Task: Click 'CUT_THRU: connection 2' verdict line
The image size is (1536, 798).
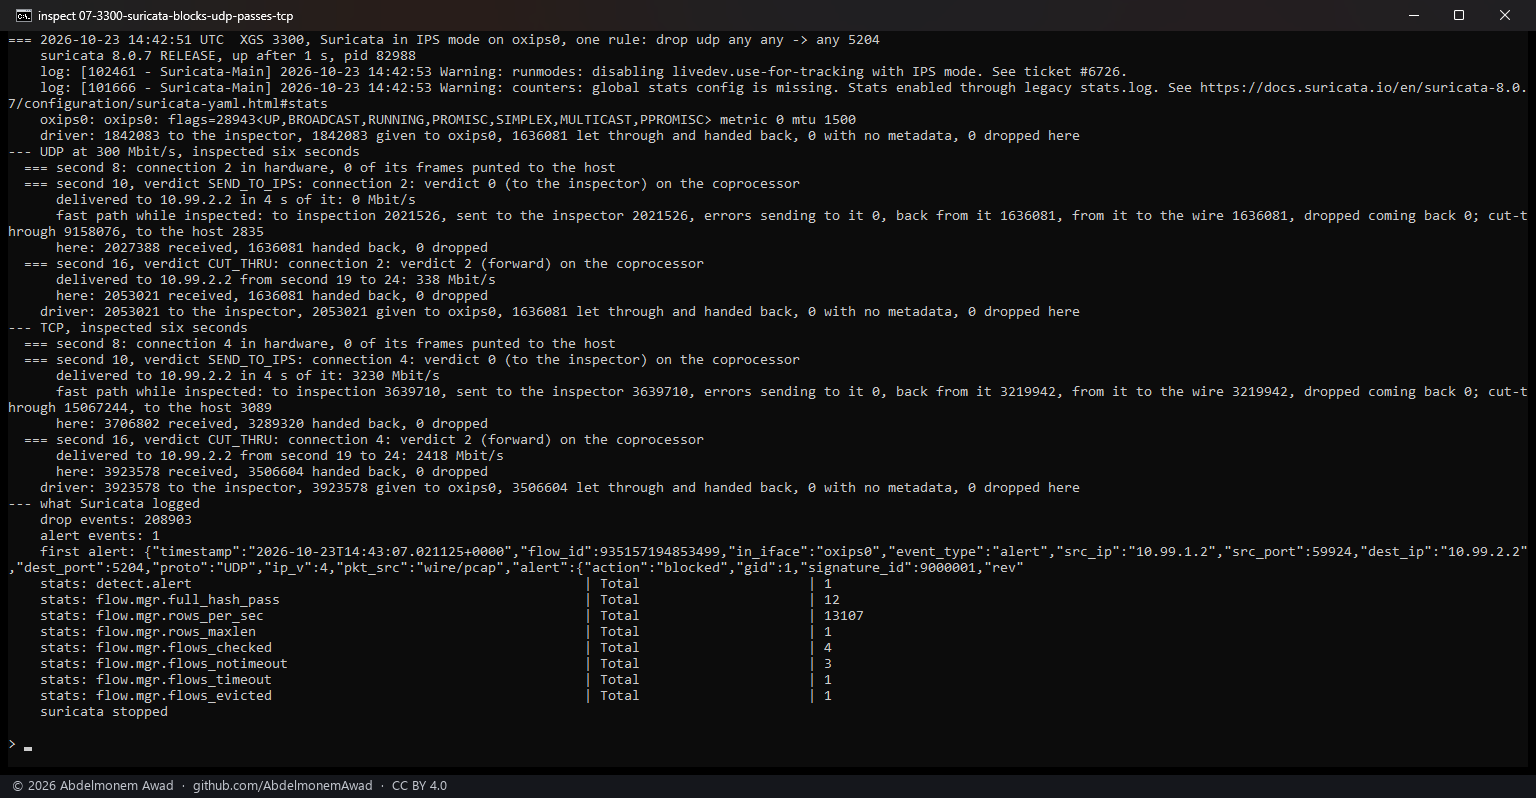Action: pyautogui.click(x=364, y=264)
